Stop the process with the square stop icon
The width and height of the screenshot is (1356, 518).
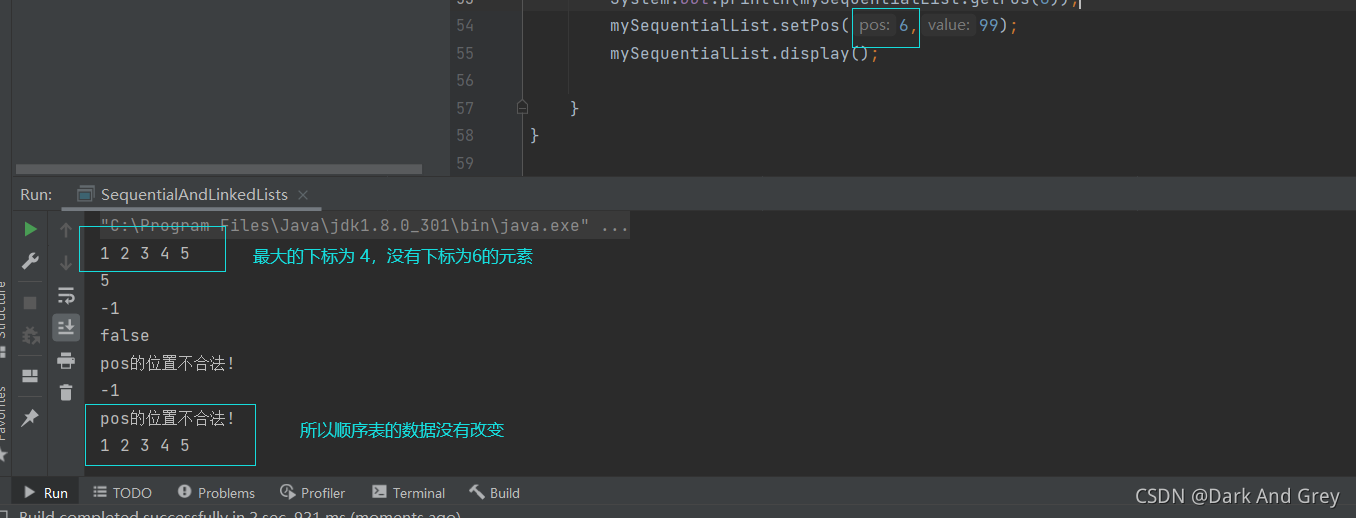[30, 302]
